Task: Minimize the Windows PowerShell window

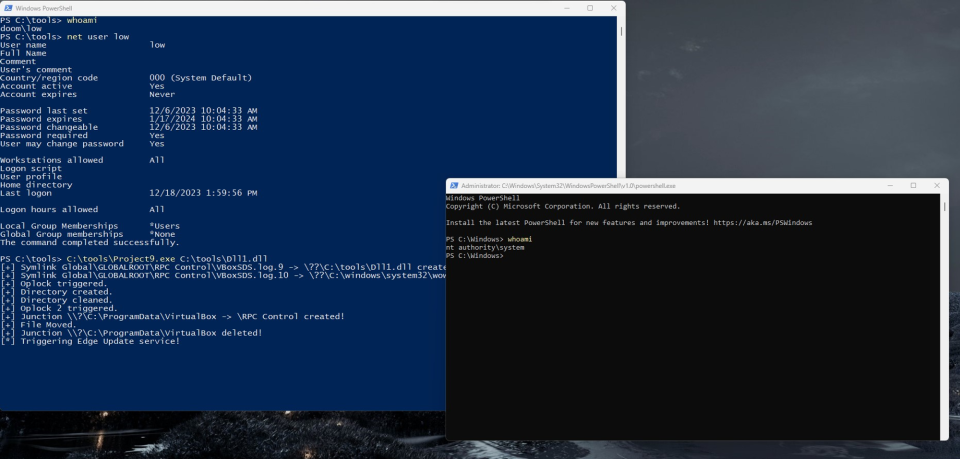Action: click(x=567, y=8)
